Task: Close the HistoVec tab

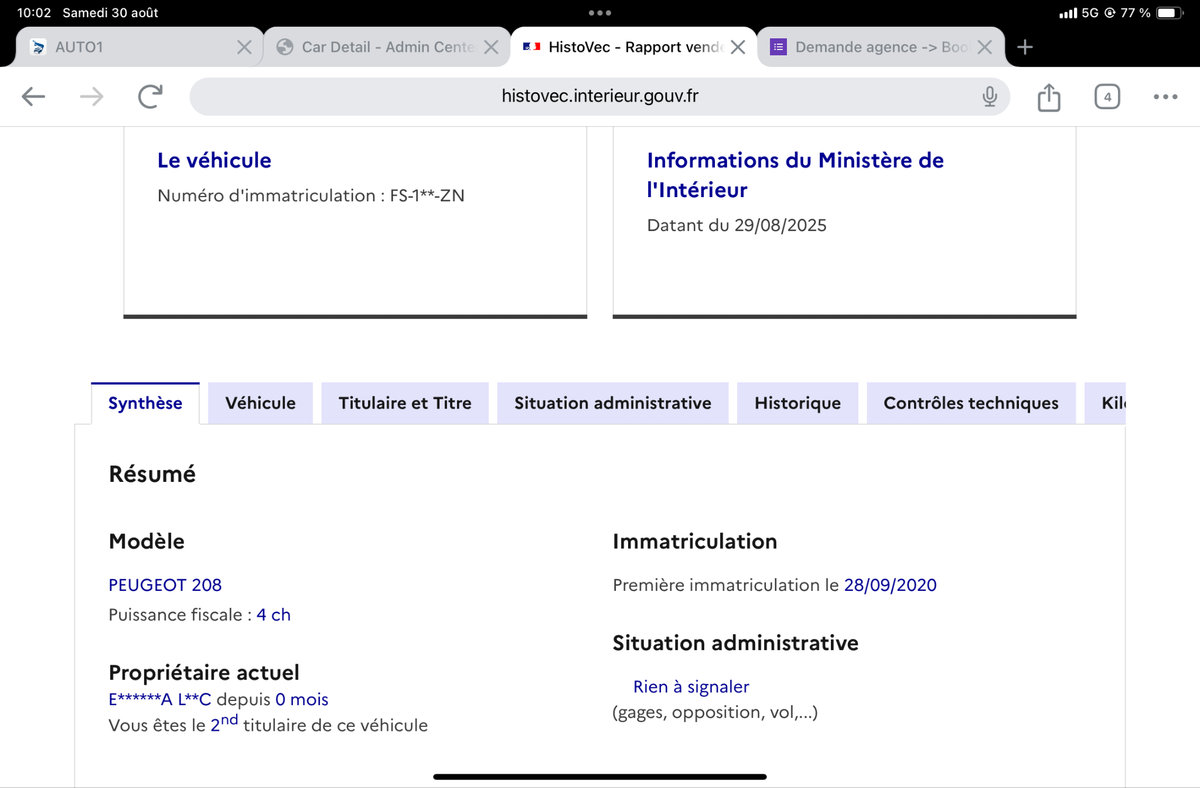Action: tap(737, 47)
